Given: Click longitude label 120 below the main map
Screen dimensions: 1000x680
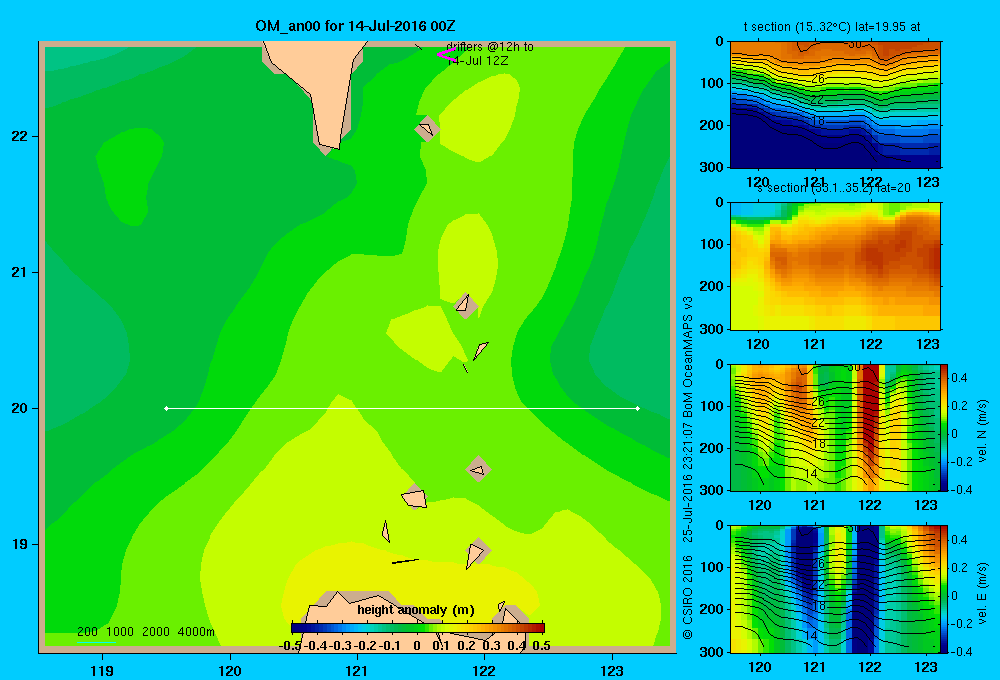Looking at the screenshot, I should point(230,670).
